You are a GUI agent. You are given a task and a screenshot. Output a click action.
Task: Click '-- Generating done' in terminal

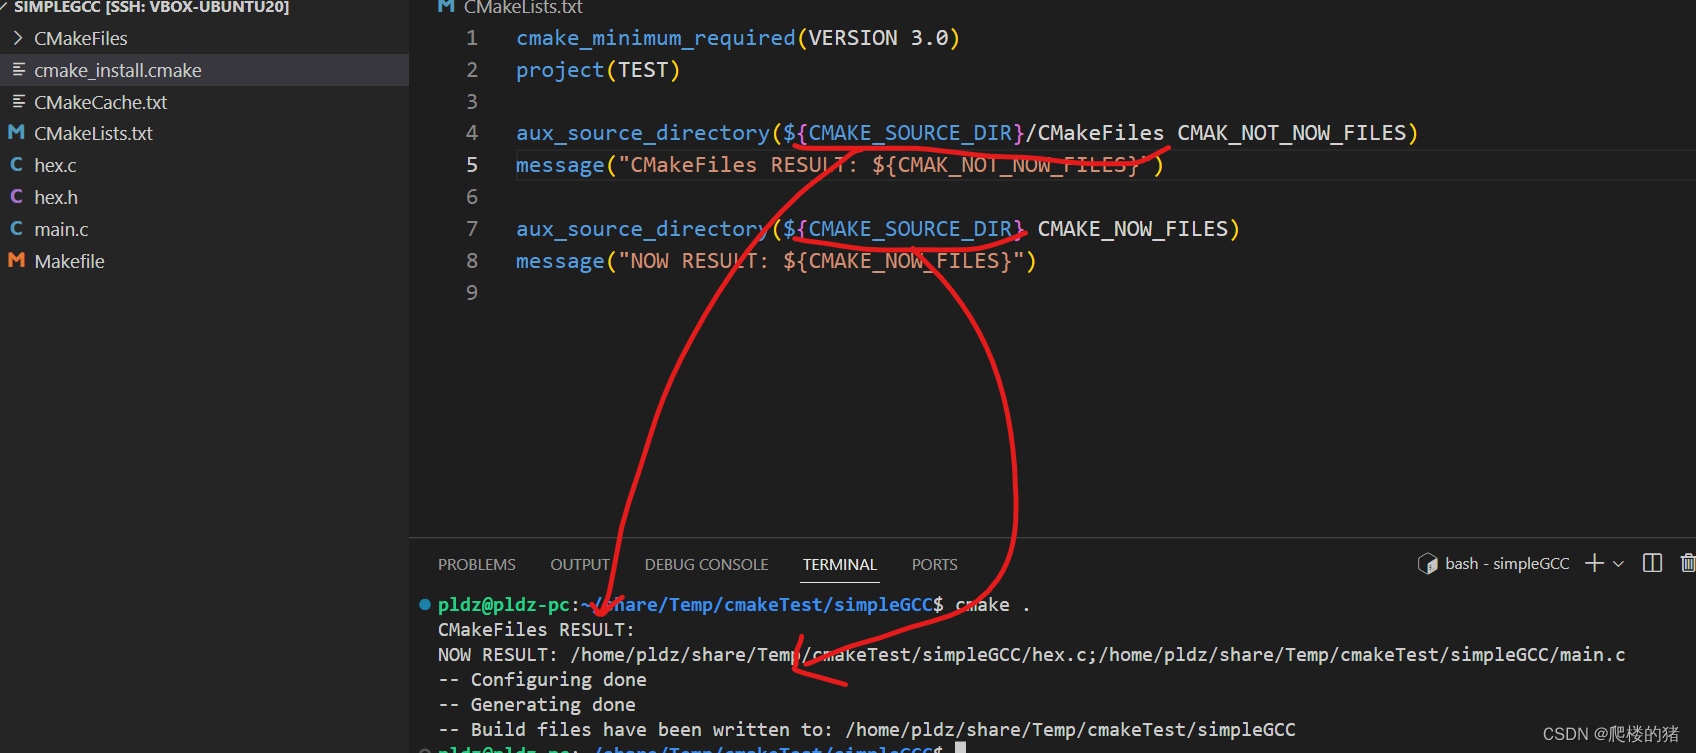point(536,705)
